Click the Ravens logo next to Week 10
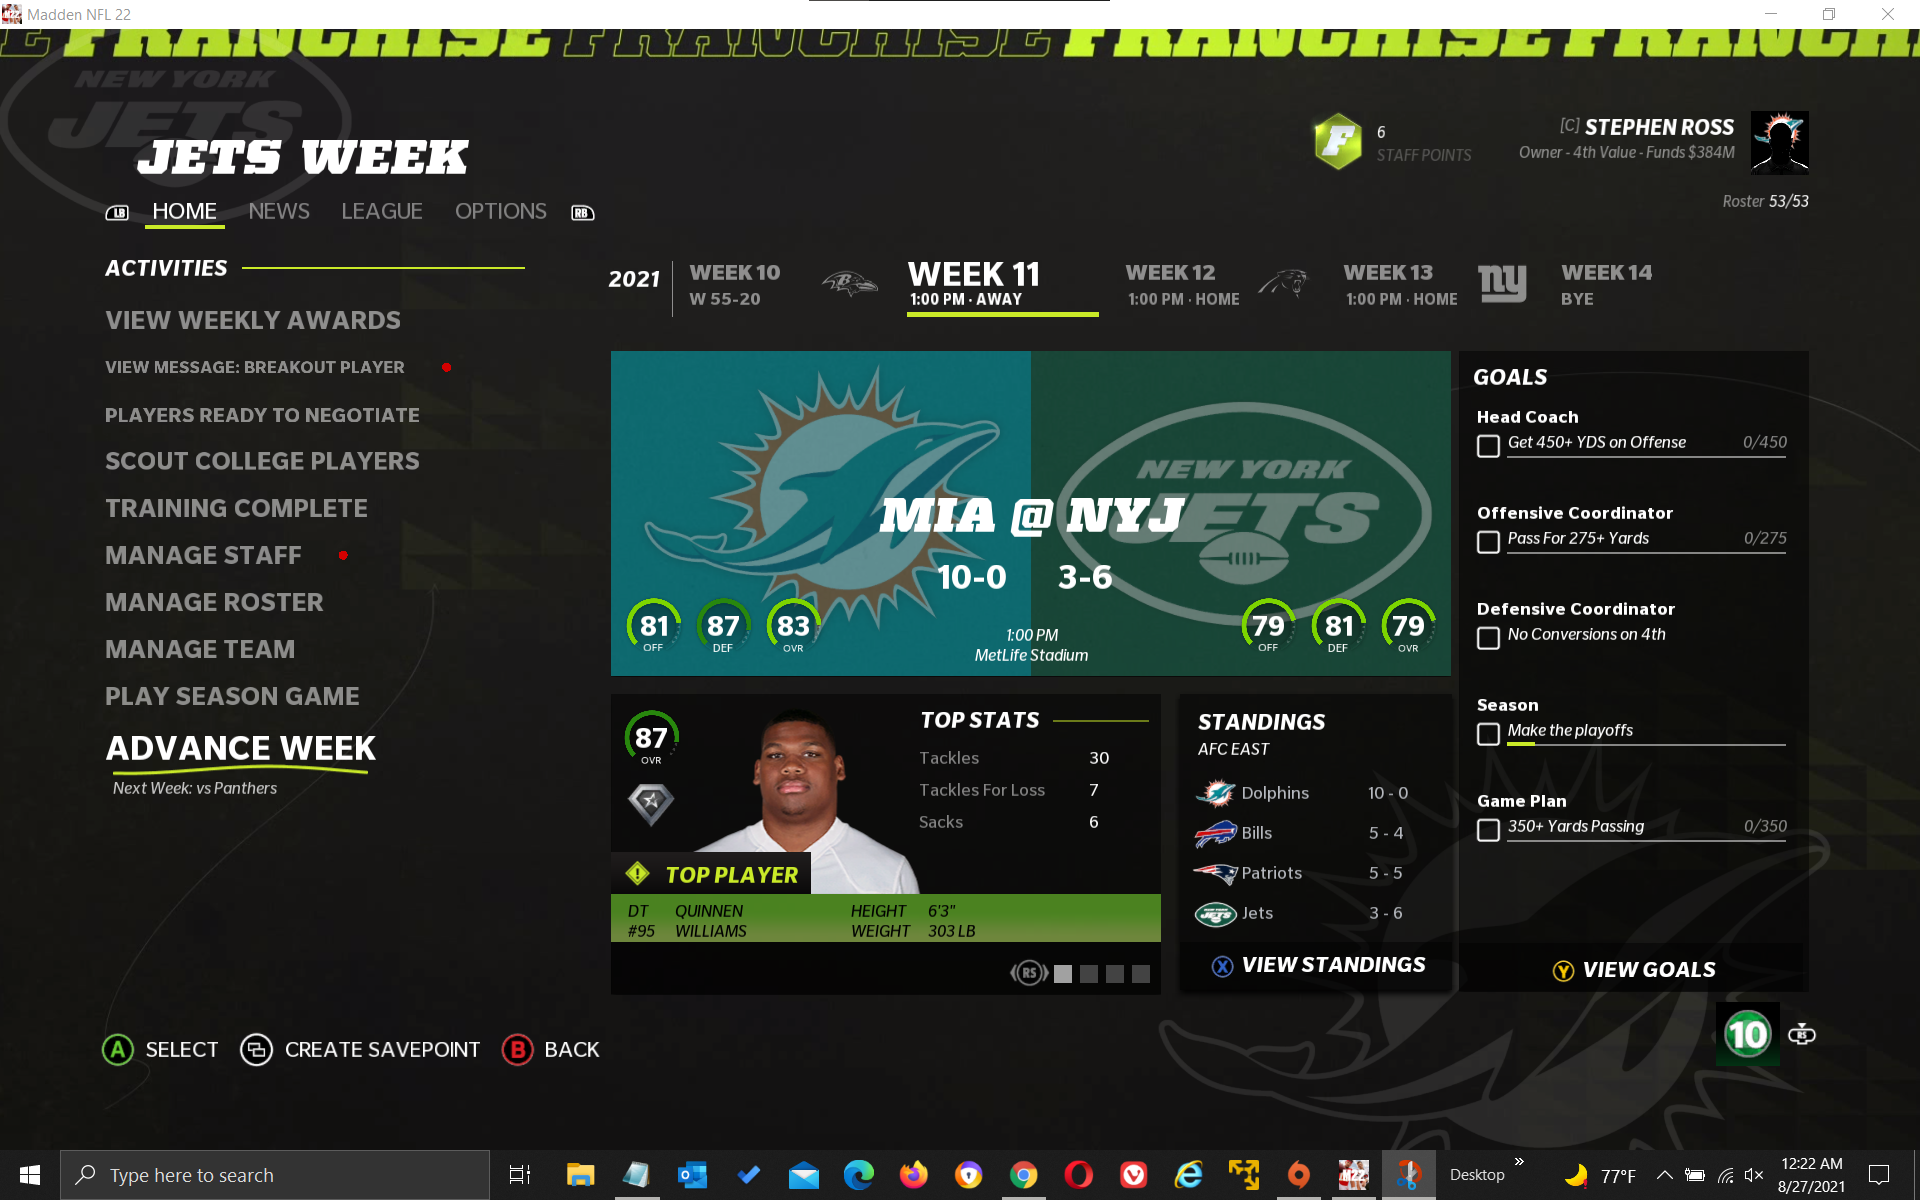 [849, 285]
